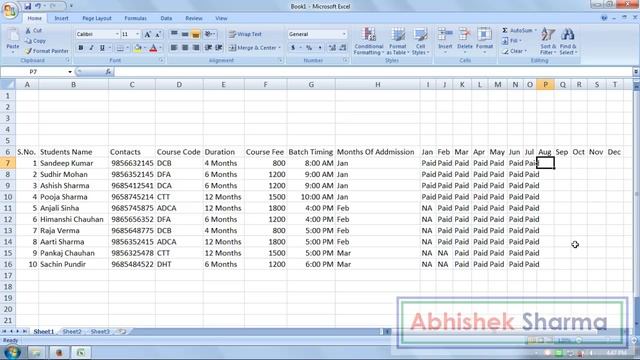Align text to the right
This screenshot has width=640, height=360.
click(x=196, y=48)
